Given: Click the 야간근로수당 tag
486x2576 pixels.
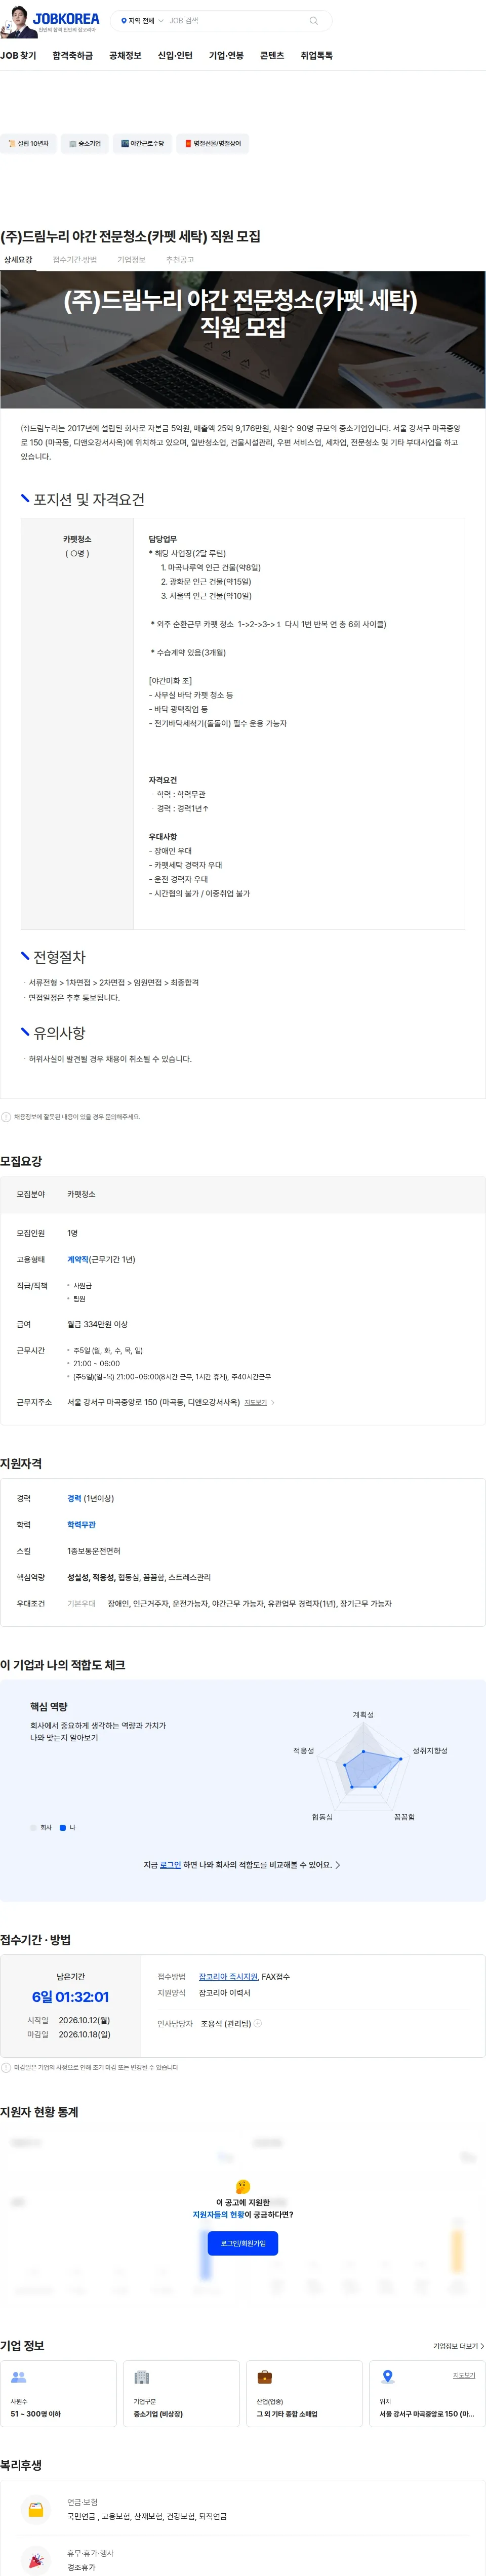Looking at the screenshot, I should [x=142, y=143].
